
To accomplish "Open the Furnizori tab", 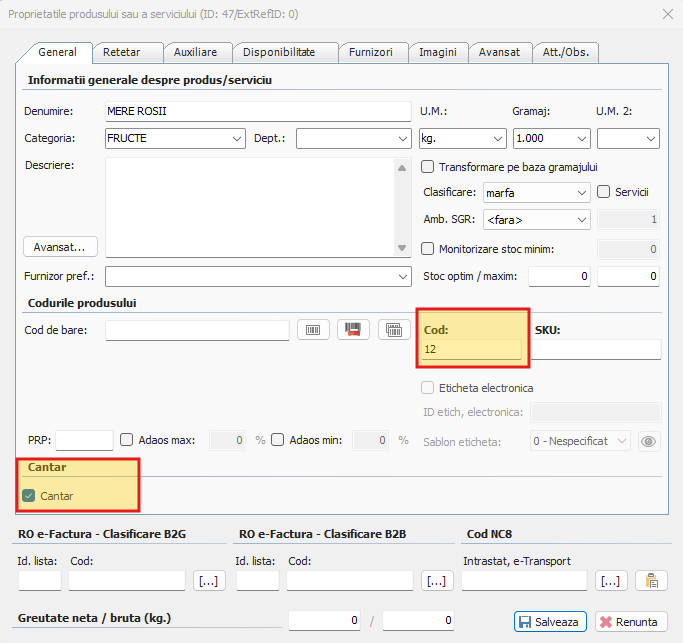I will tap(372, 52).
